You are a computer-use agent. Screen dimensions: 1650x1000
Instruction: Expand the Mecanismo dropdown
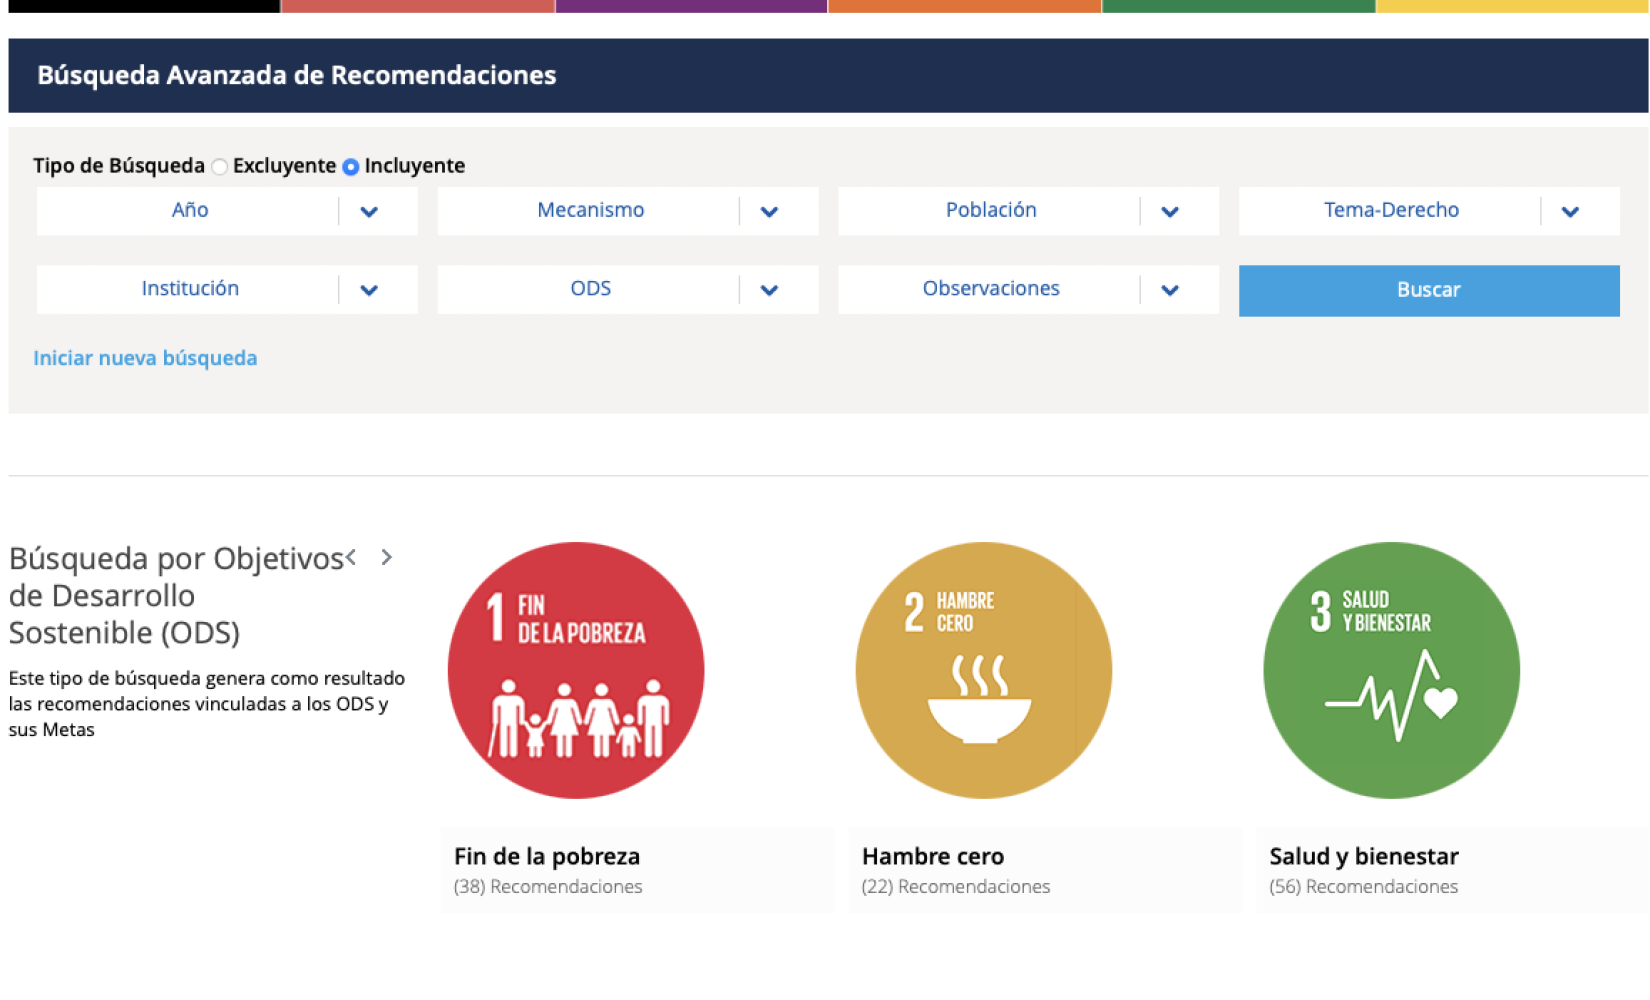point(628,211)
